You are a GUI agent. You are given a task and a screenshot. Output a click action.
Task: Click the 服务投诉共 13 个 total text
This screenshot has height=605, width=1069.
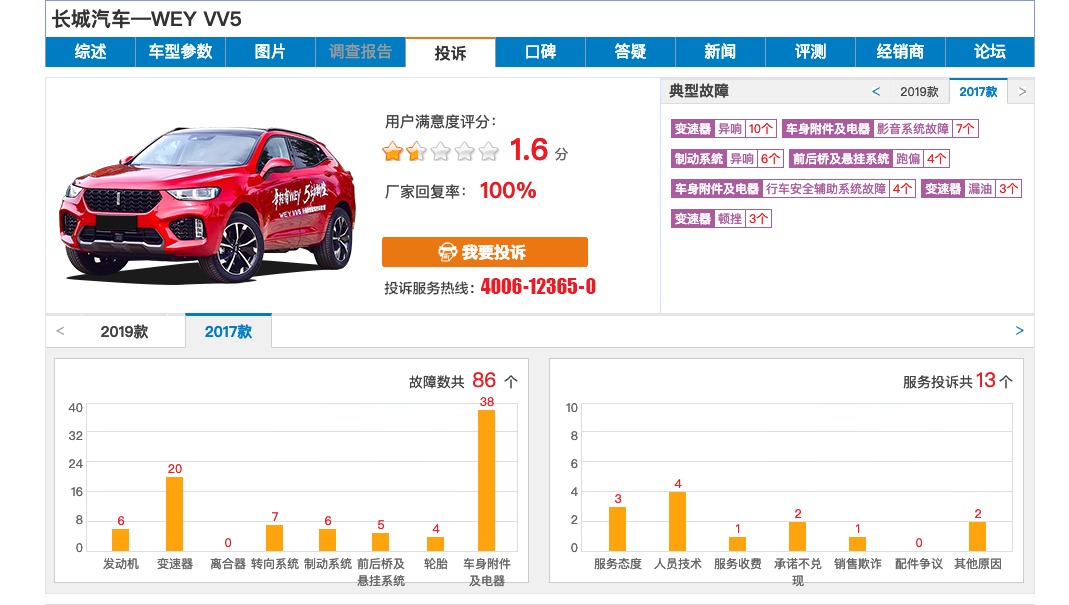point(958,381)
